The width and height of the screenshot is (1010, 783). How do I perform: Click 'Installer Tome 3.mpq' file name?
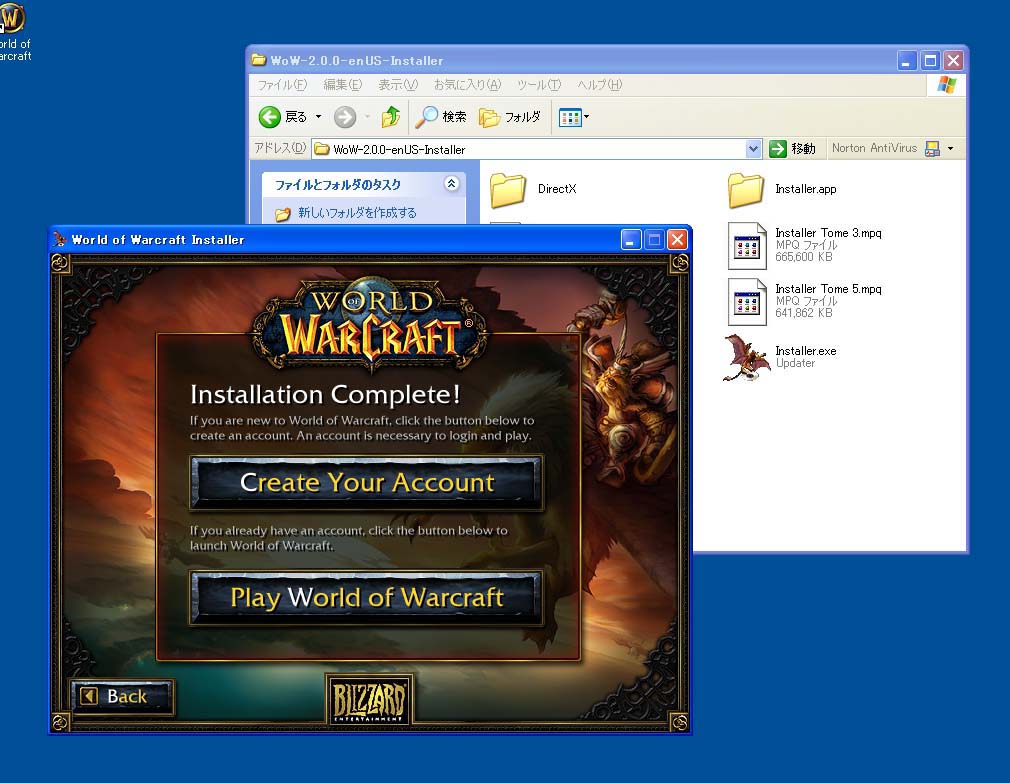[x=828, y=232]
